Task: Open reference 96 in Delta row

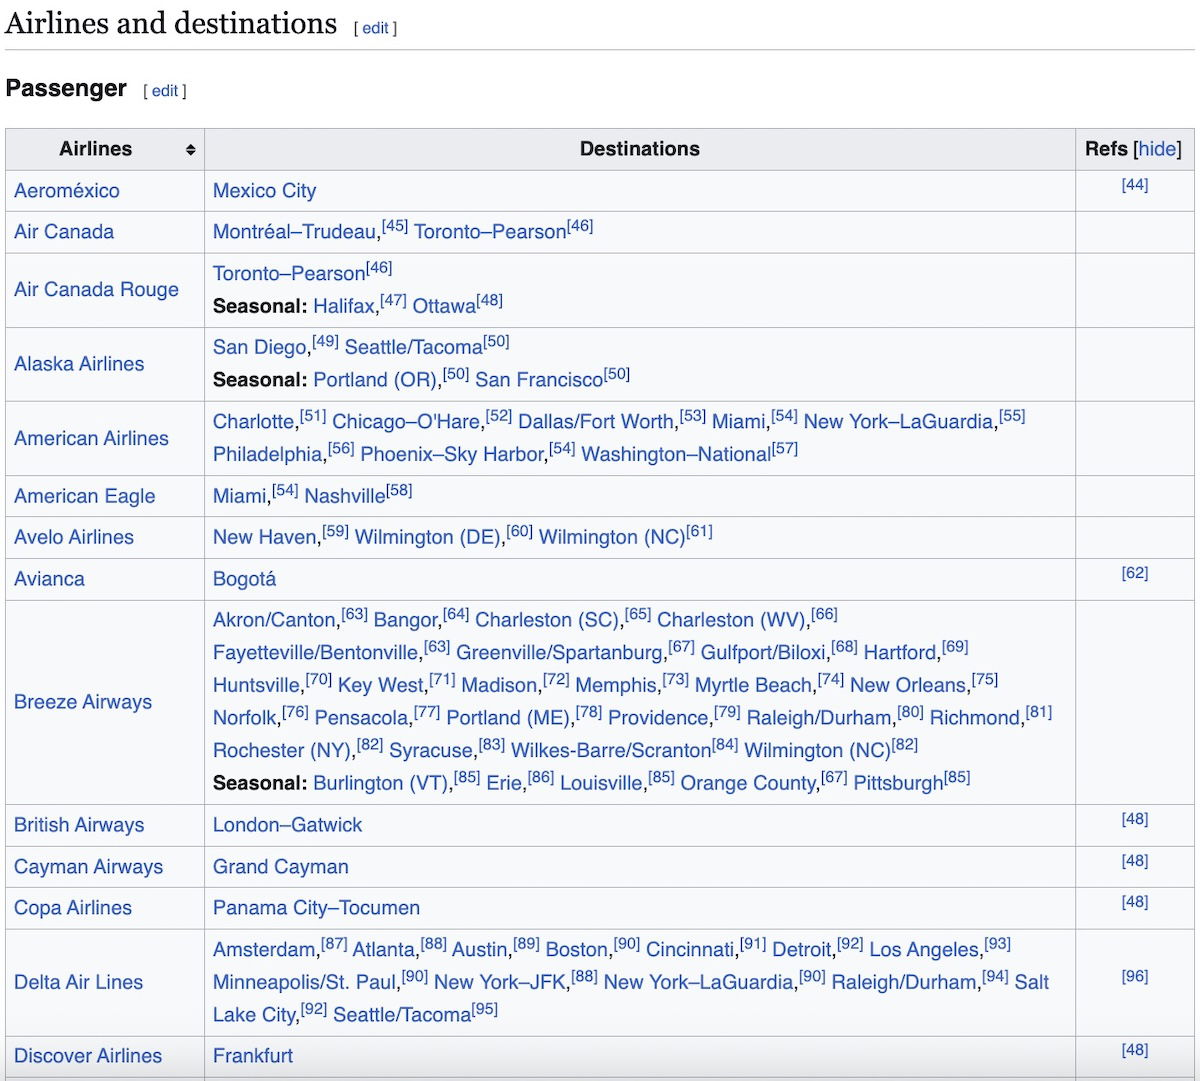Action: click(1134, 976)
